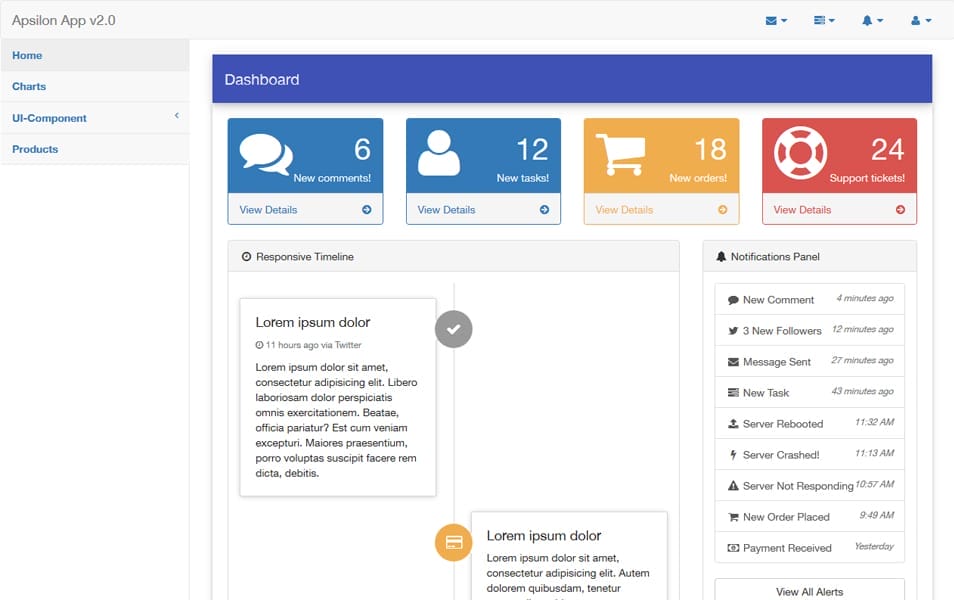Viewport: 954px width, 600px height.
Task: Select Charts in the sidebar
Action: click(28, 87)
